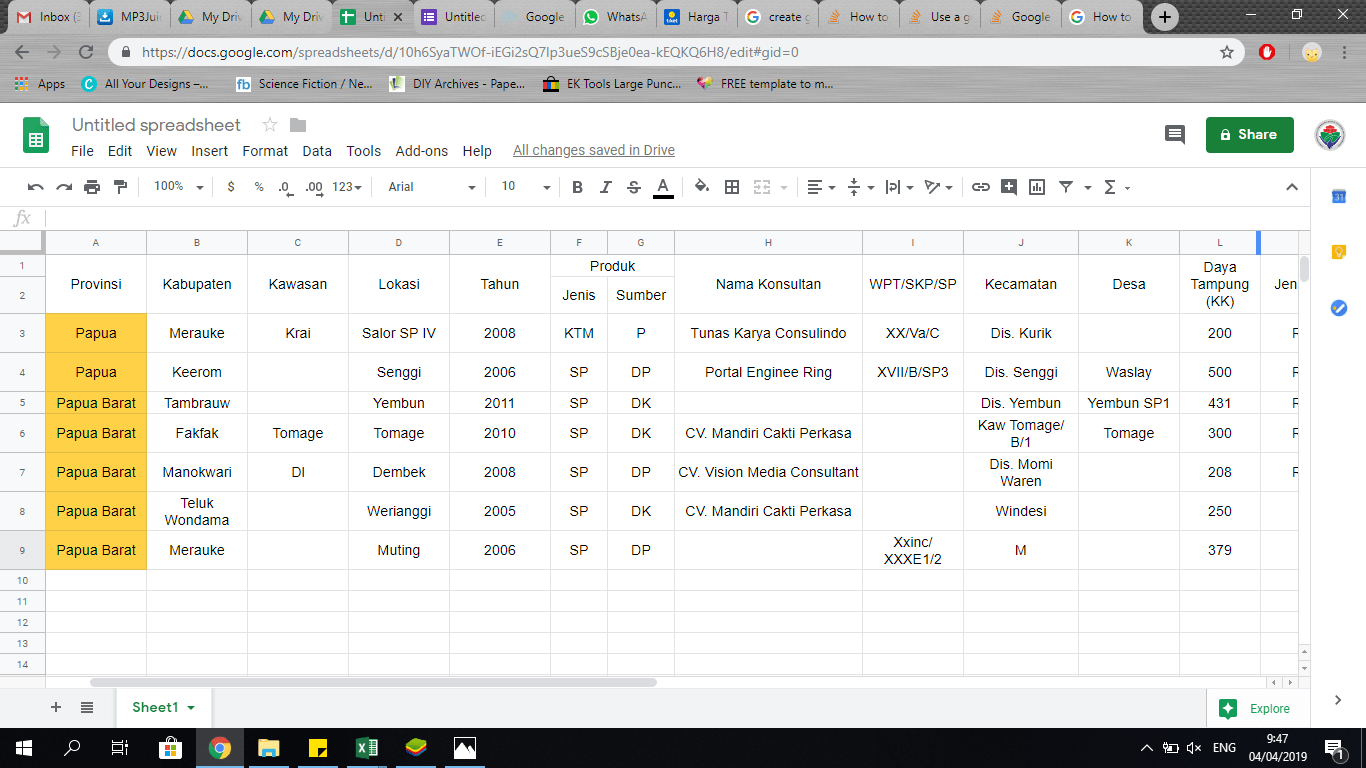Open the All Sheets list
Viewport: 1366px width, 768px height.
(87, 707)
